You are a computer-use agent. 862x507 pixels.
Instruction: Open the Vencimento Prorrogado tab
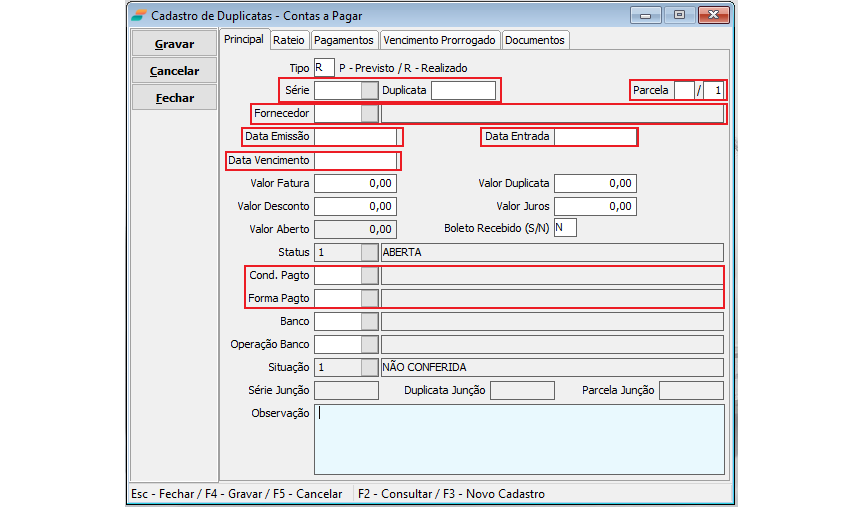(438, 40)
